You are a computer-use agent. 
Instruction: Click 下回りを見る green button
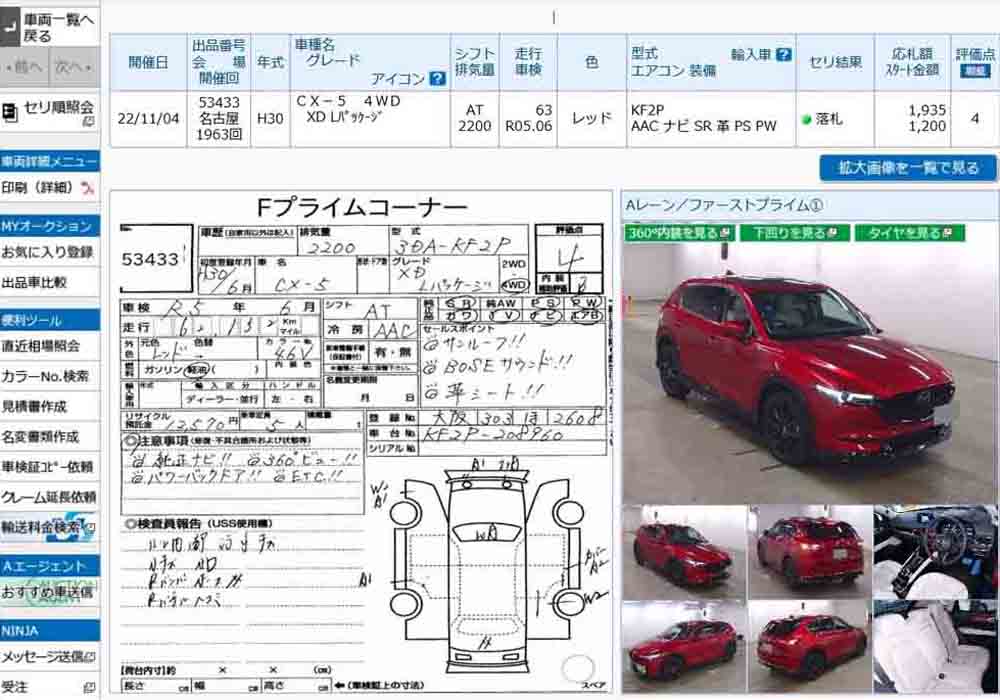tap(795, 233)
